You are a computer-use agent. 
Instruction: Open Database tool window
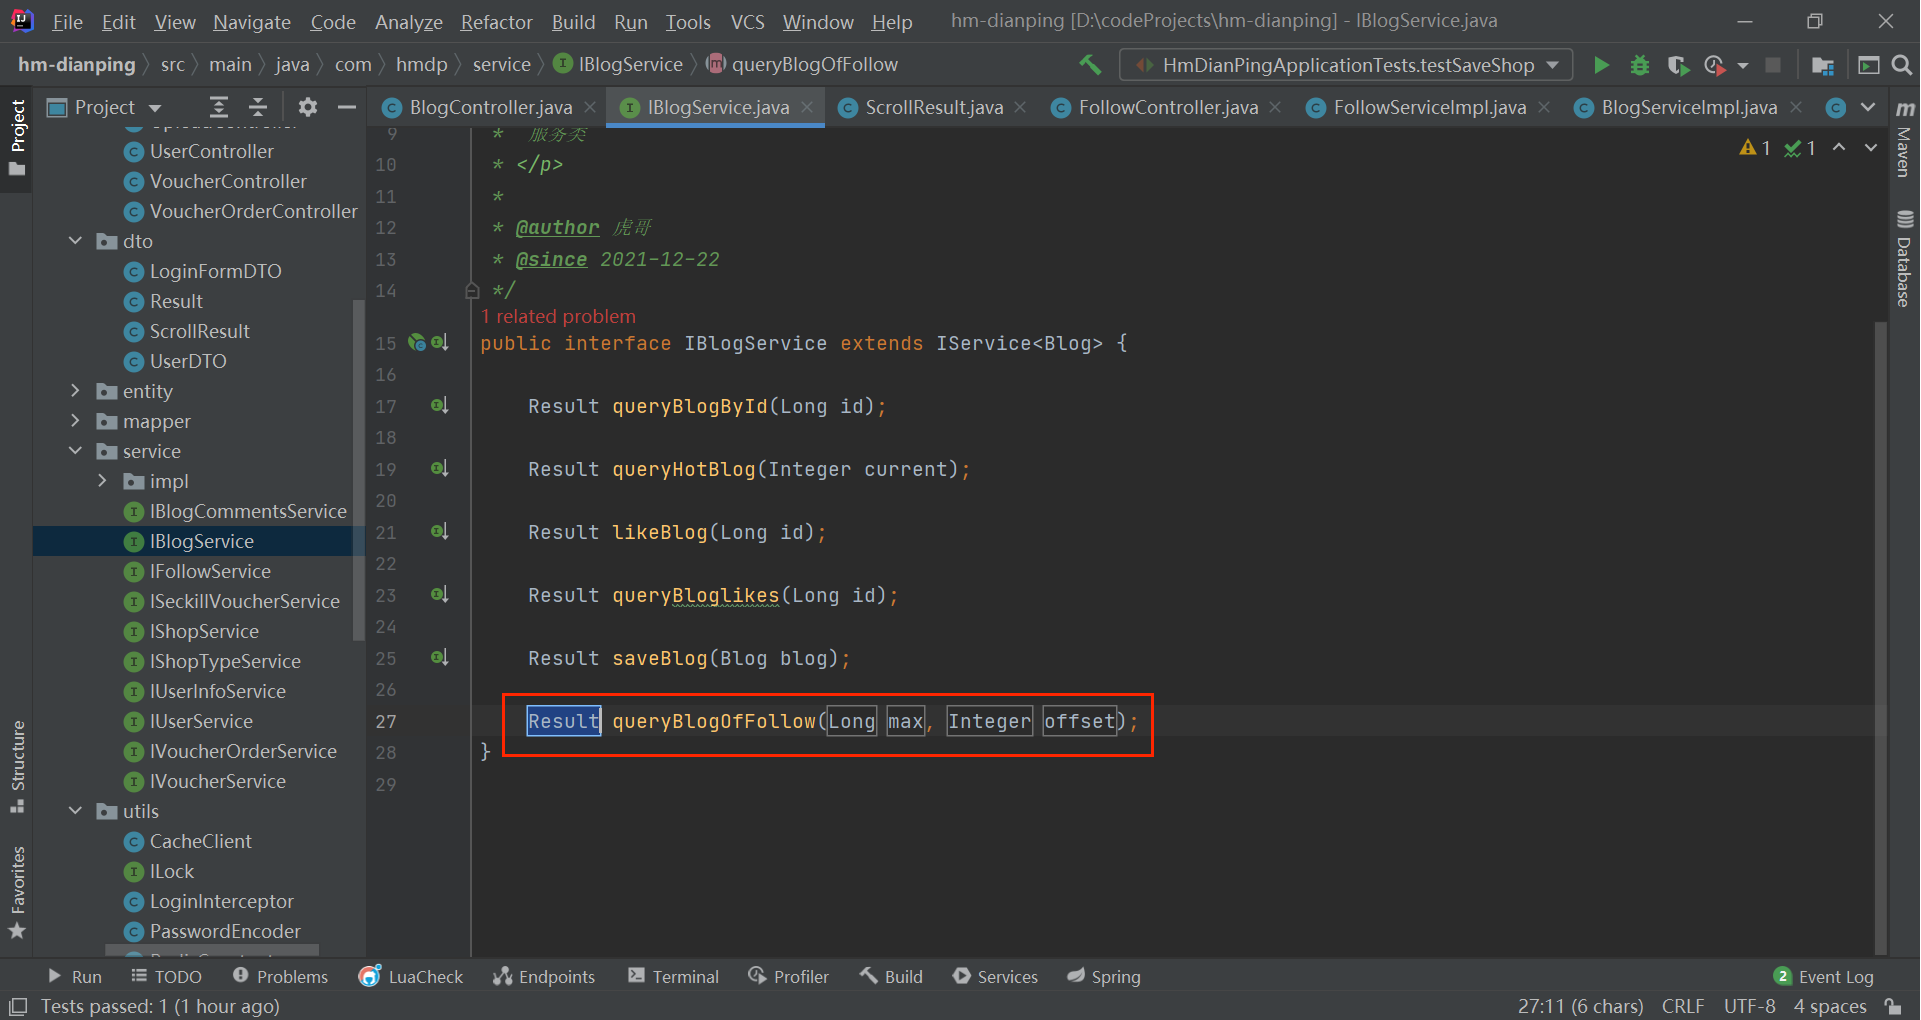tap(1905, 259)
